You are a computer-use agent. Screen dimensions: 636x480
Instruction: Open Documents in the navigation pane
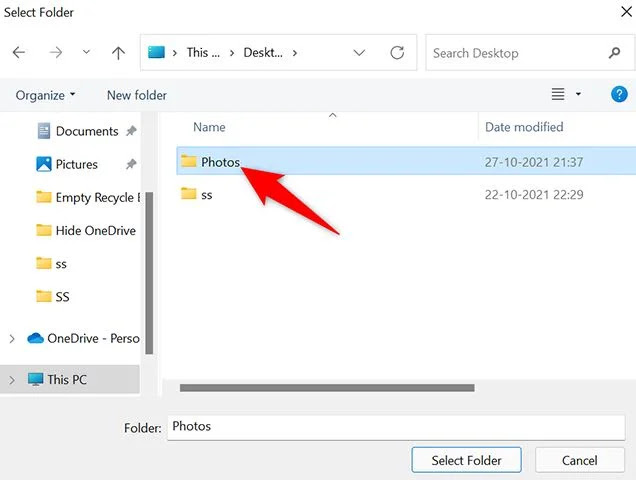pyautogui.click(x=87, y=131)
